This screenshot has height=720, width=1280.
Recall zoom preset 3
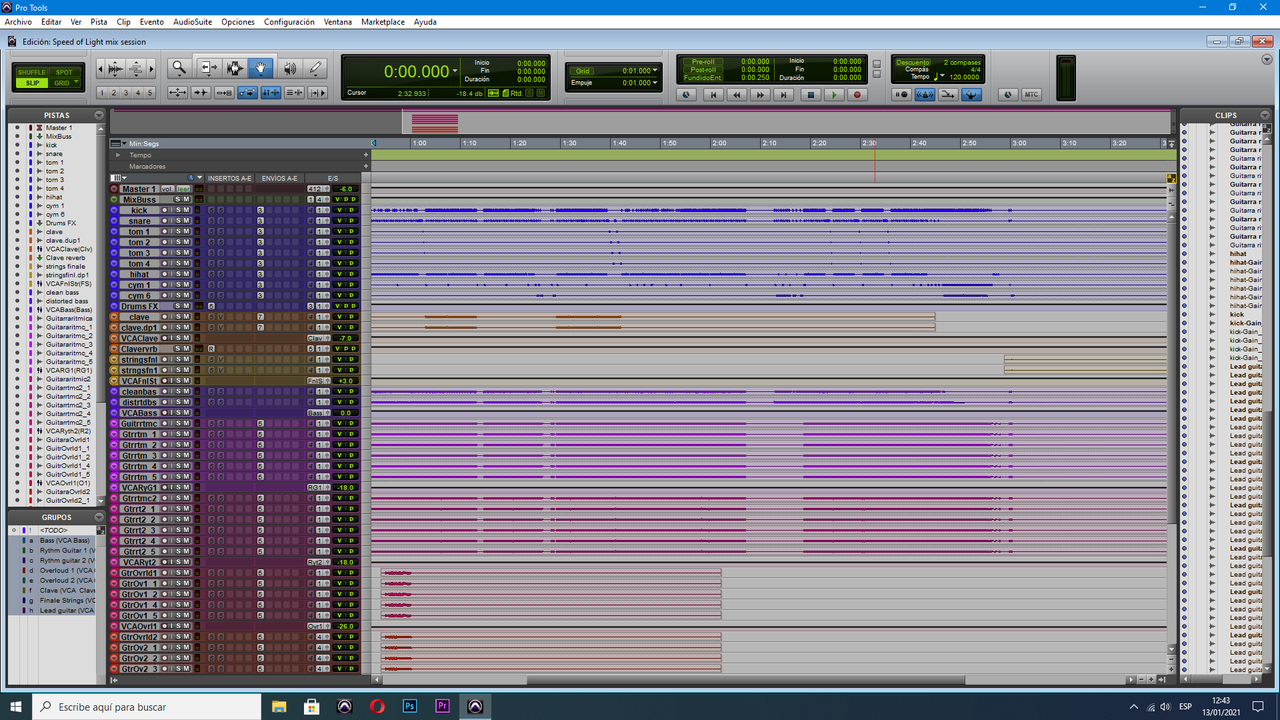click(x=126, y=92)
